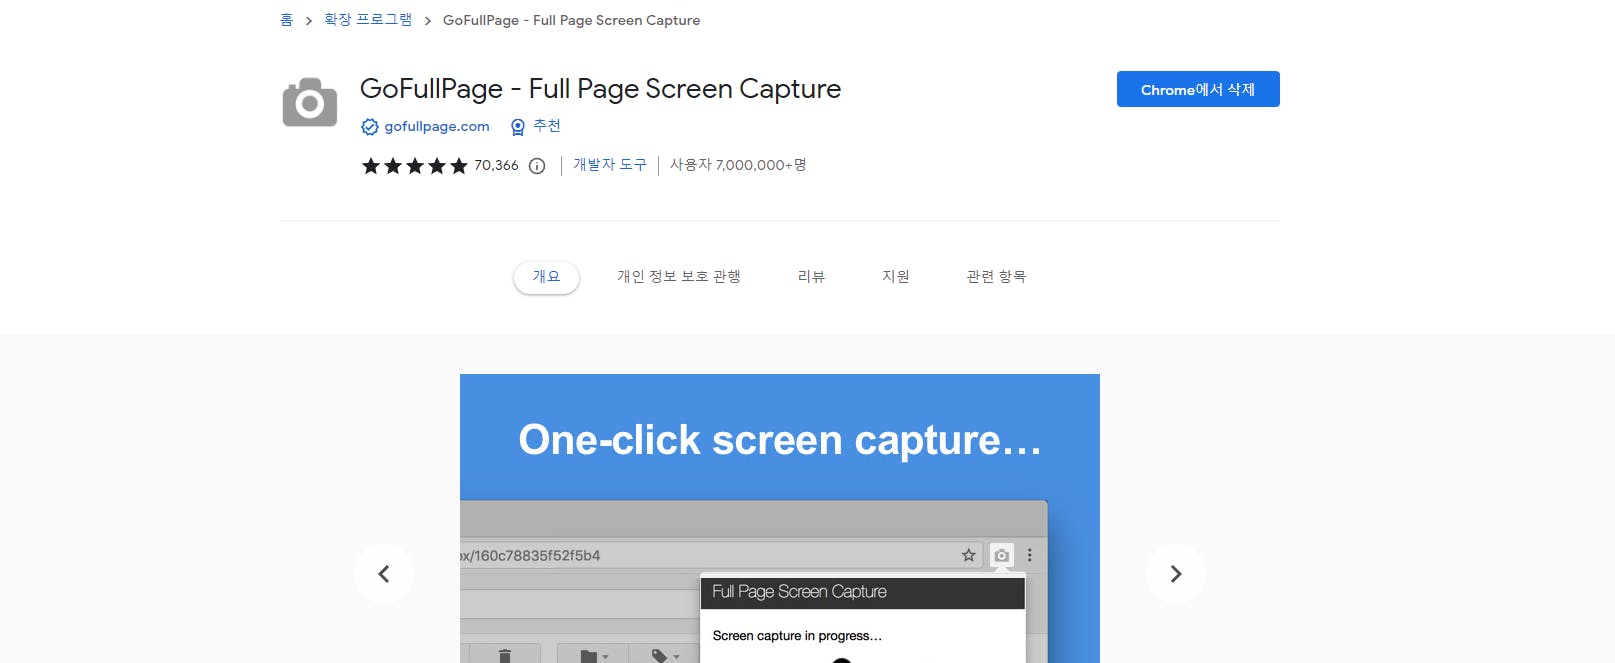Click the GoFullPage - Full Page Screen Capture title

coord(600,89)
